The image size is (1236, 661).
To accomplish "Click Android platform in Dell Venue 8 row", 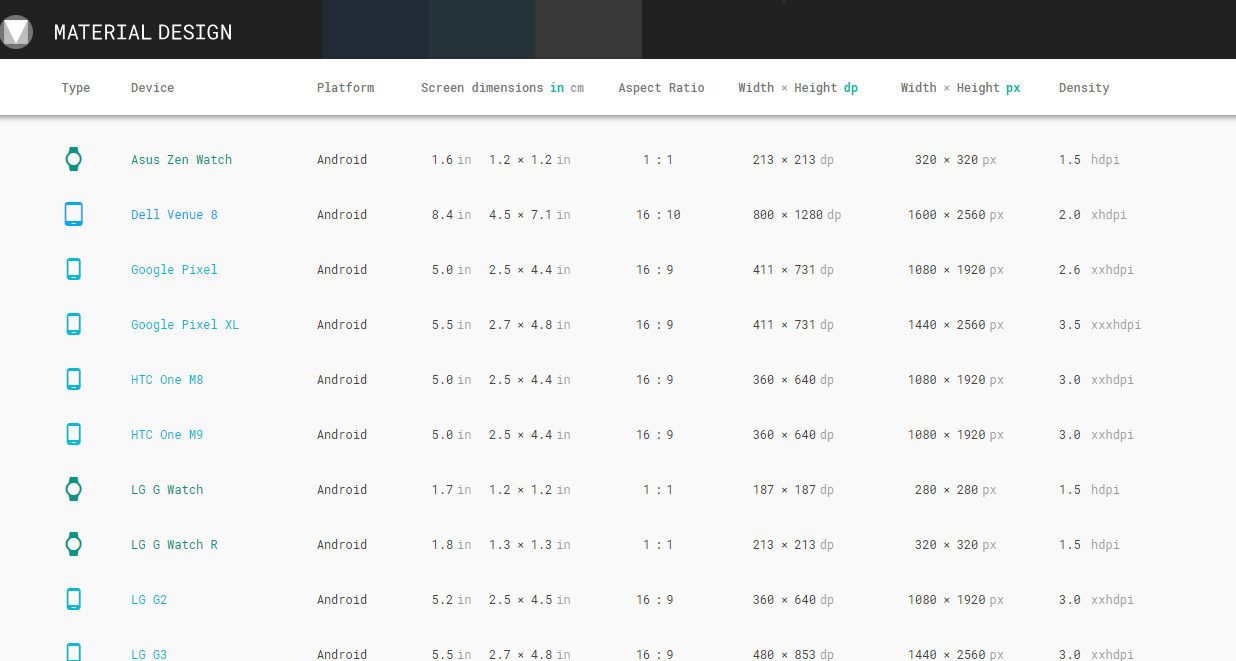I will coord(342,215).
